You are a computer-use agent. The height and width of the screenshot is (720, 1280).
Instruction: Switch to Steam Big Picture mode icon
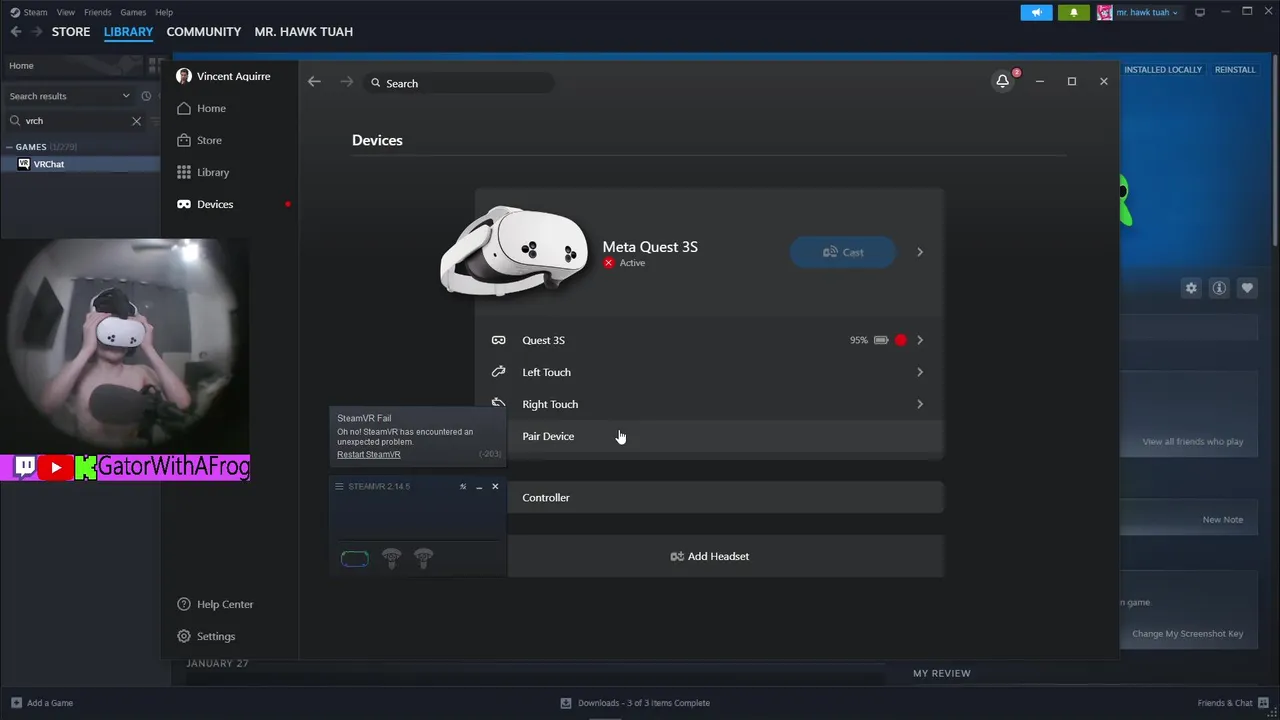click(x=1200, y=12)
